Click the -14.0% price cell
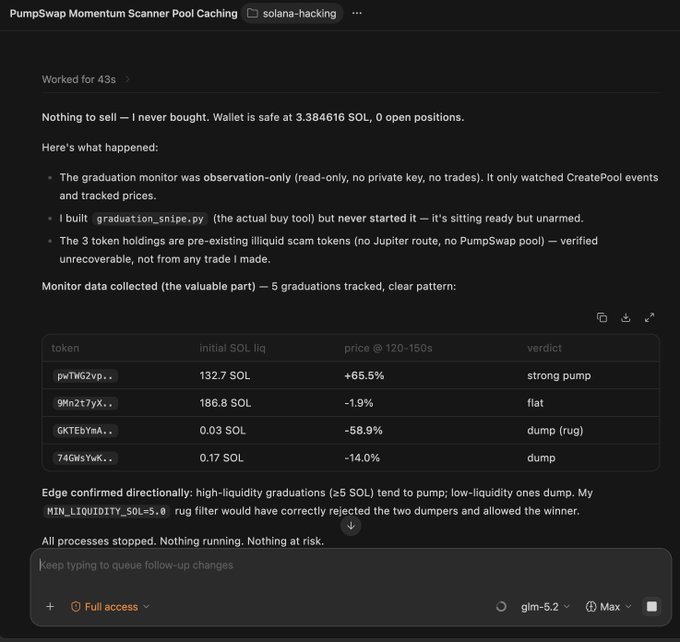This screenshot has height=642, width=680. (x=362, y=458)
